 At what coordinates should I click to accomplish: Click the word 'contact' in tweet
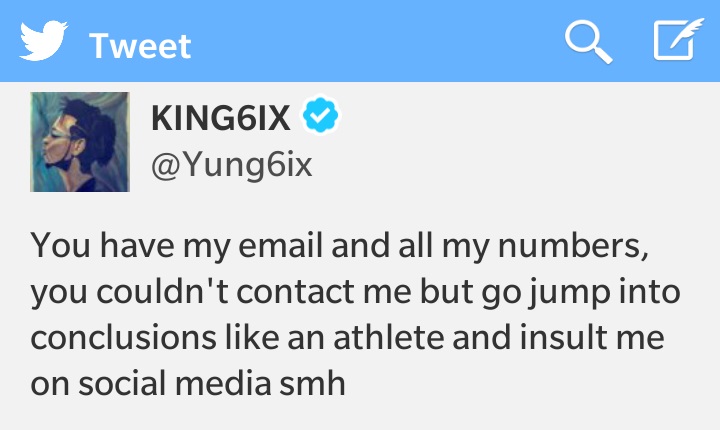click(295, 292)
